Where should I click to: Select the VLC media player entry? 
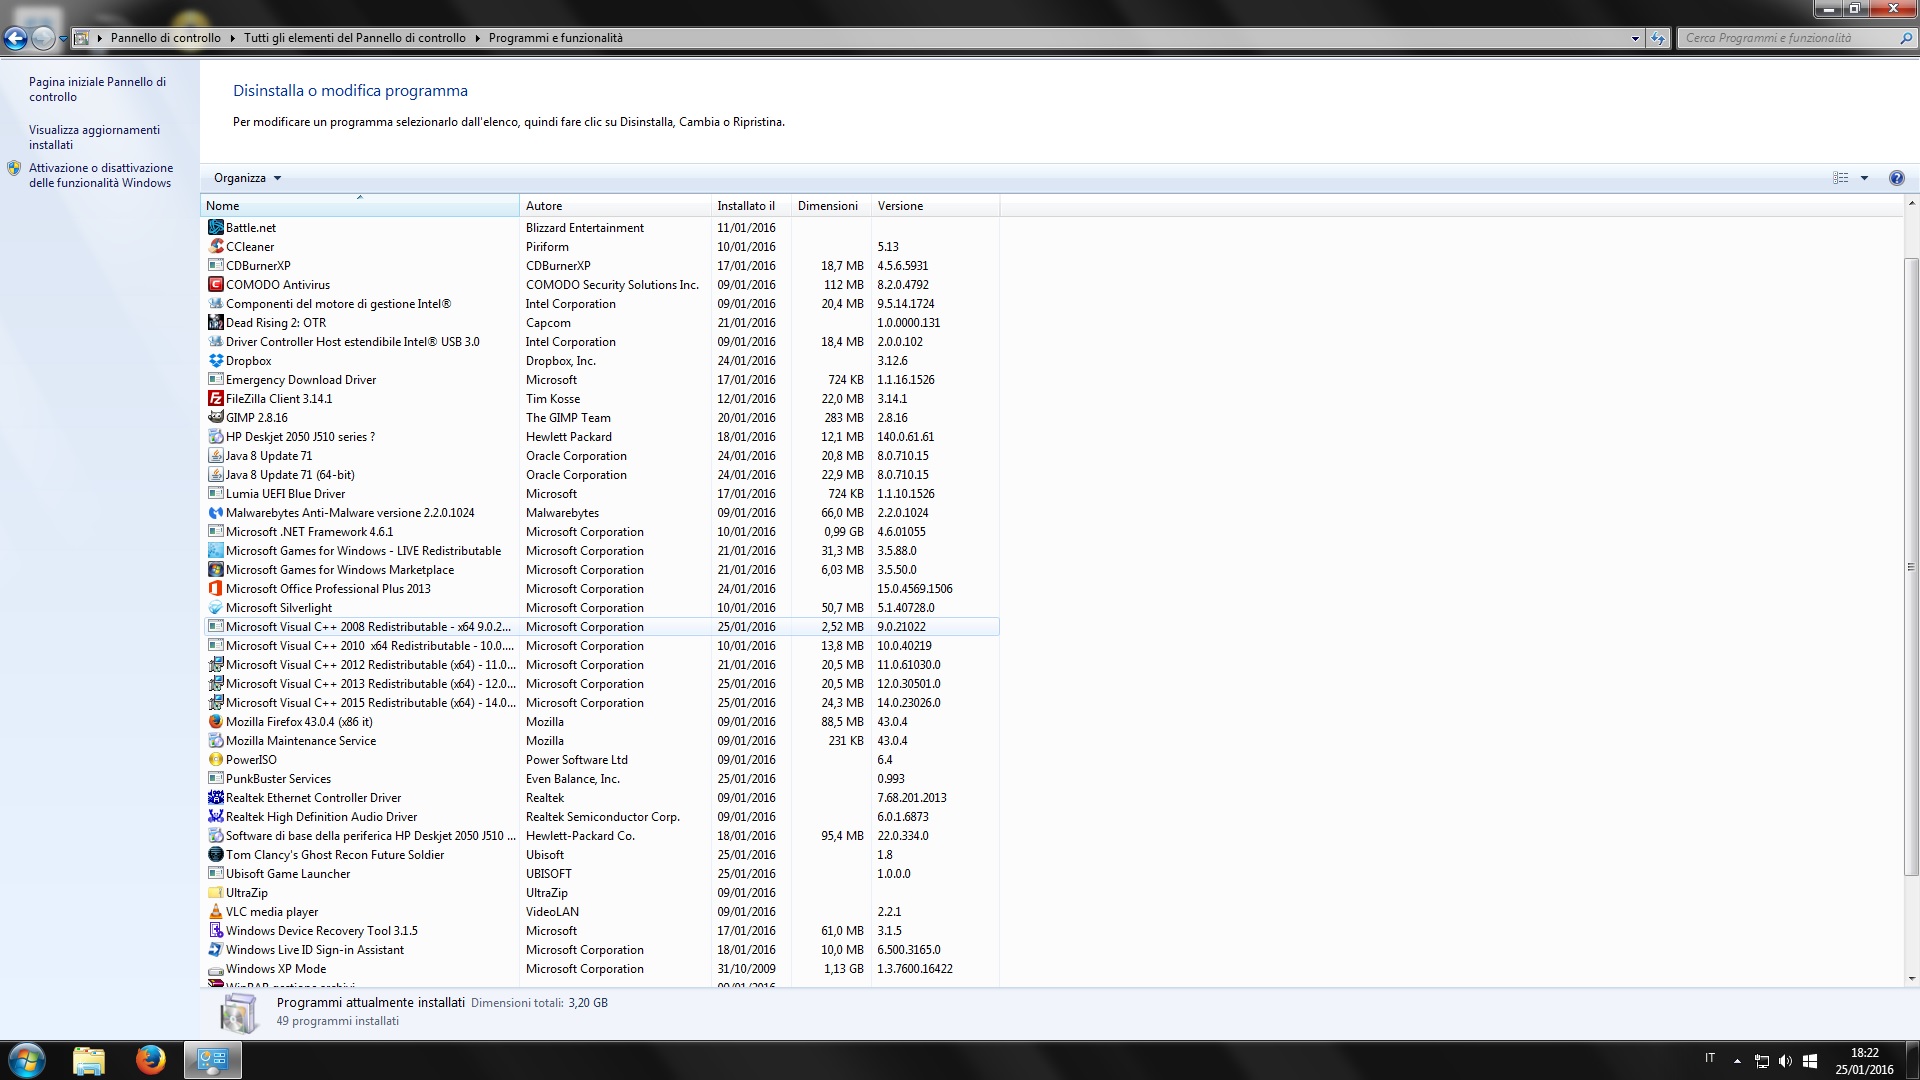click(272, 912)
